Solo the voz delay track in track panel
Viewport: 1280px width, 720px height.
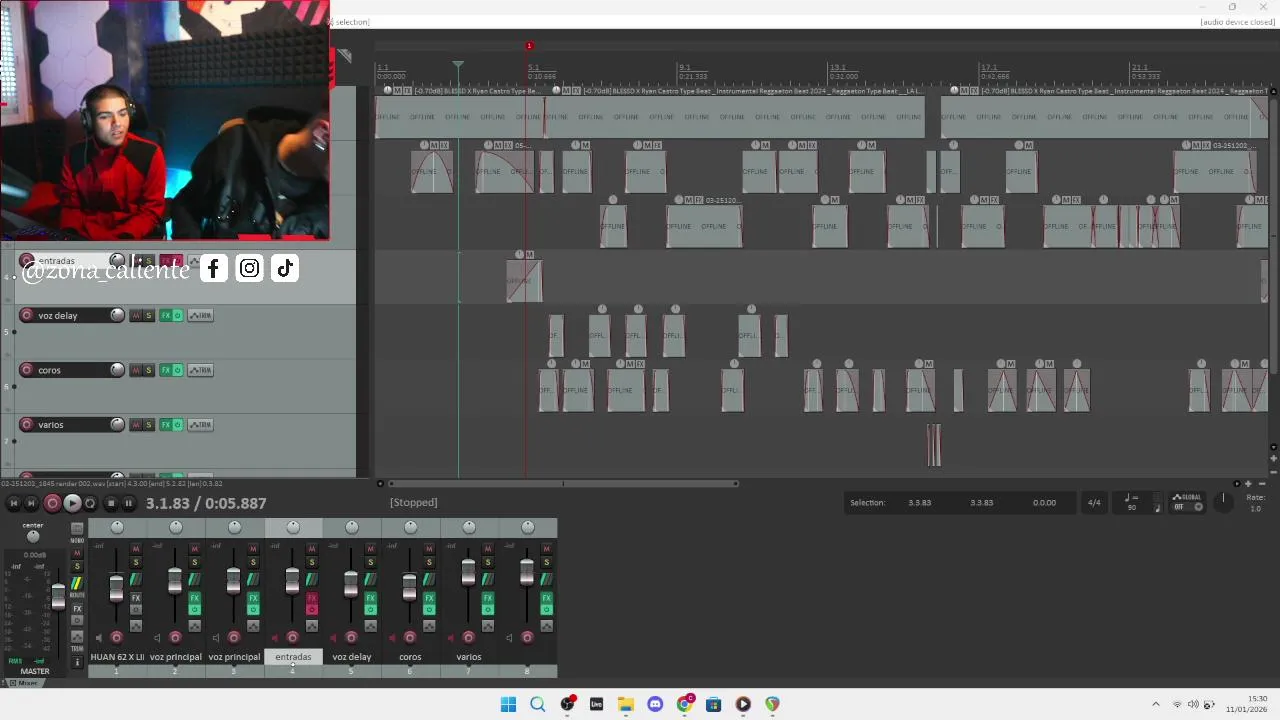click(149, 315)
